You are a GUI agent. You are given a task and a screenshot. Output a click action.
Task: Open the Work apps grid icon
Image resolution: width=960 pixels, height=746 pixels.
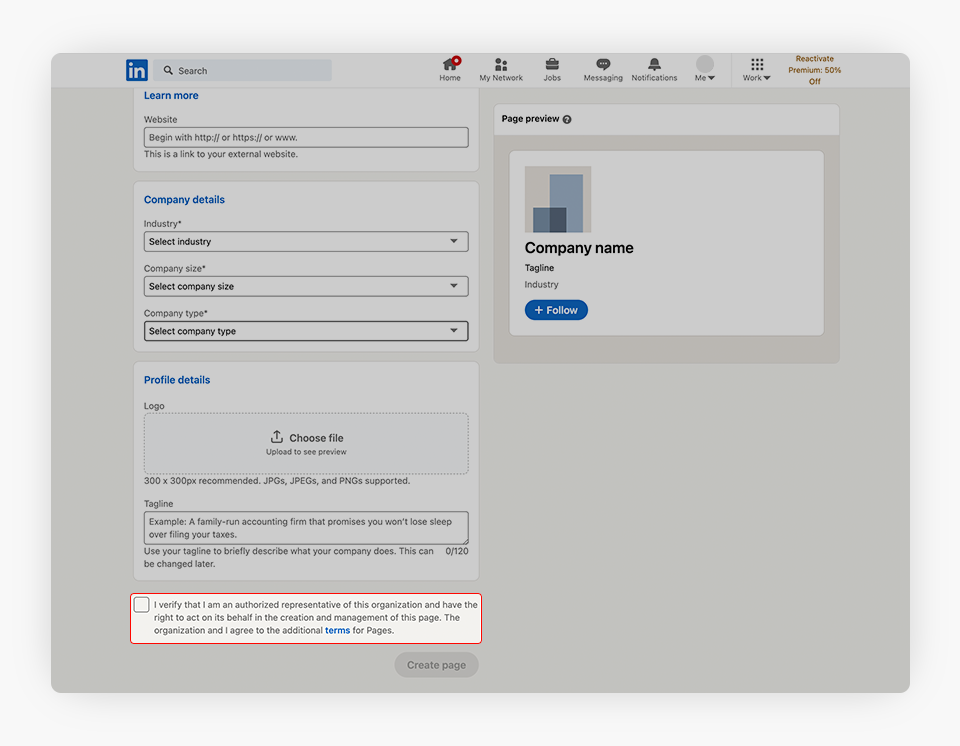coord(757,65)
